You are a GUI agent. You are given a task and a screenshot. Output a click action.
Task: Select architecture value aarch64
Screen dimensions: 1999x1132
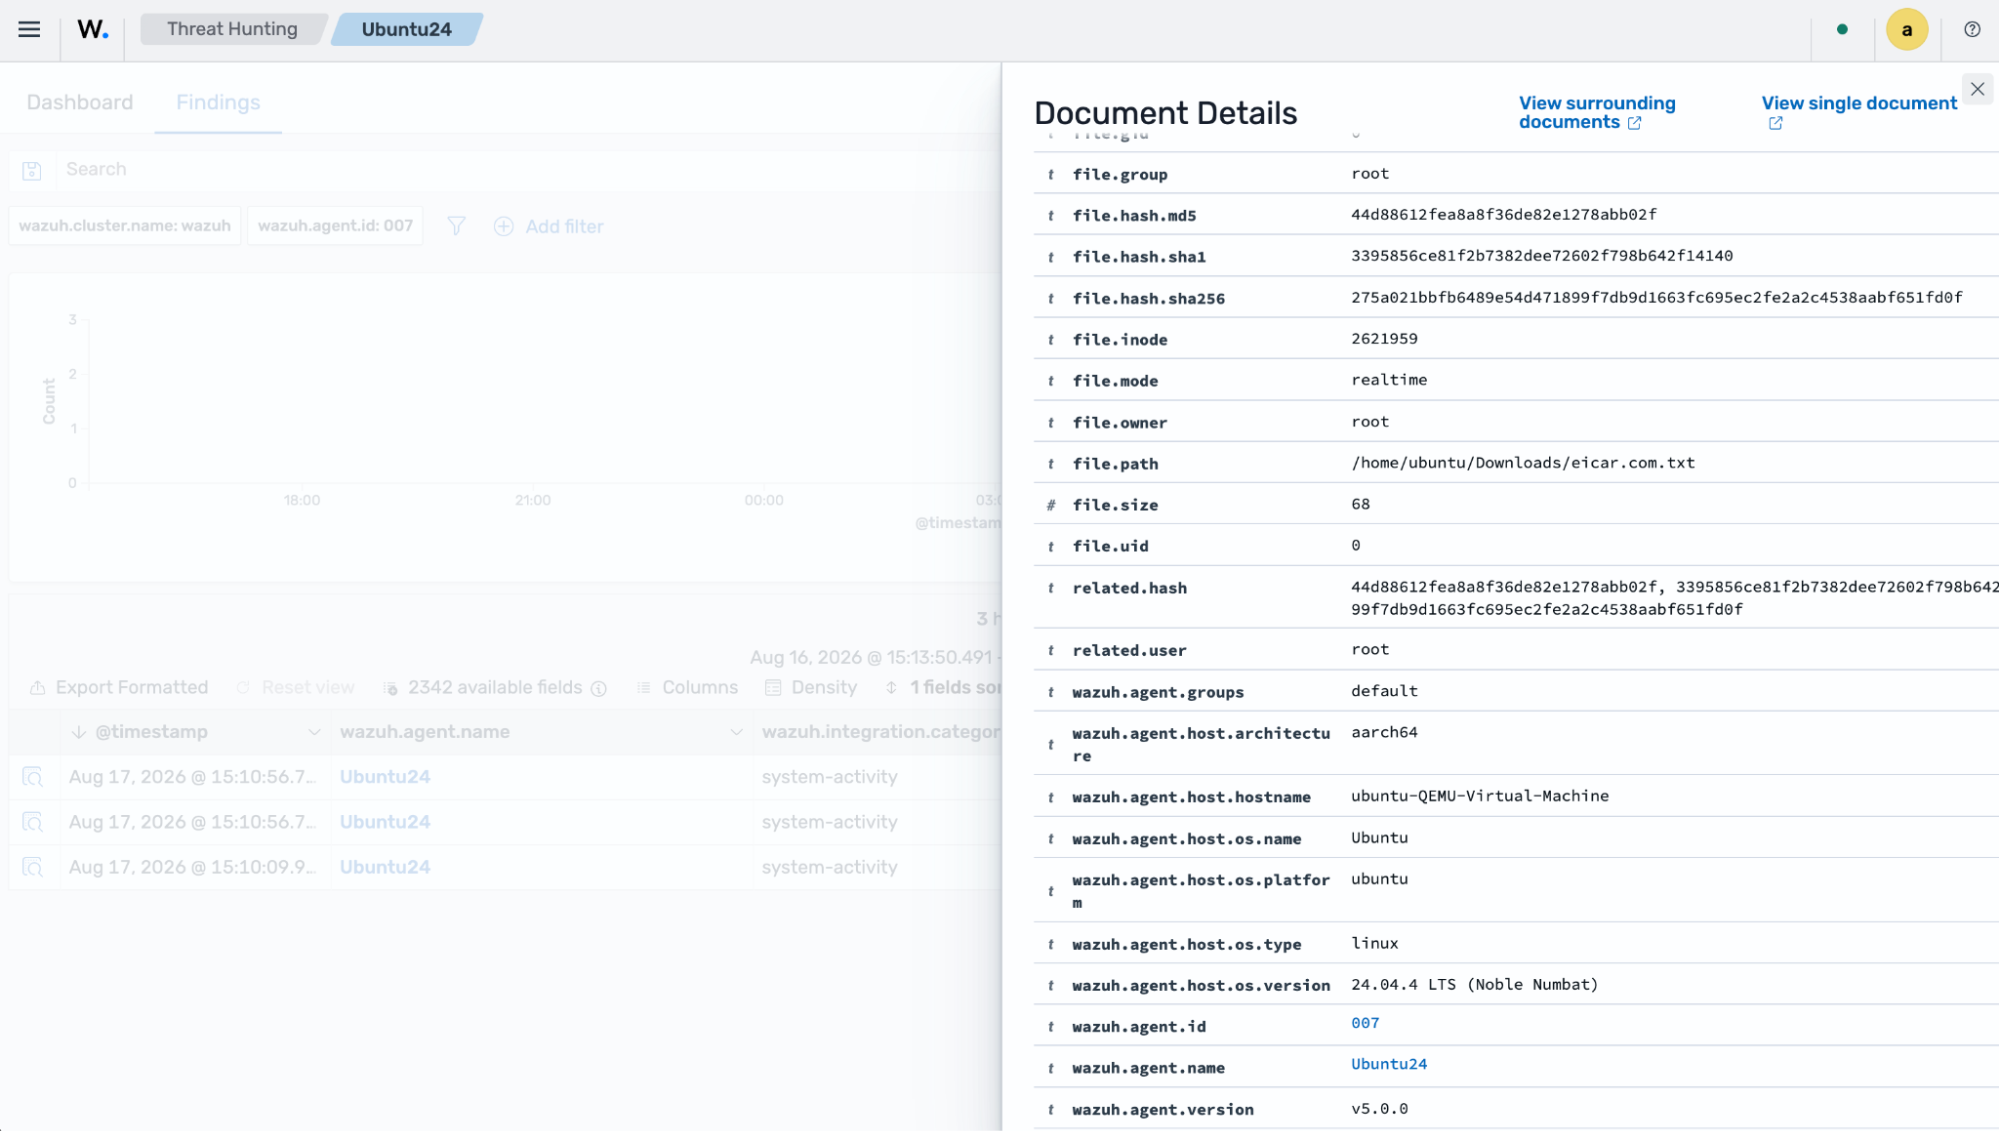click(1384, 732)
